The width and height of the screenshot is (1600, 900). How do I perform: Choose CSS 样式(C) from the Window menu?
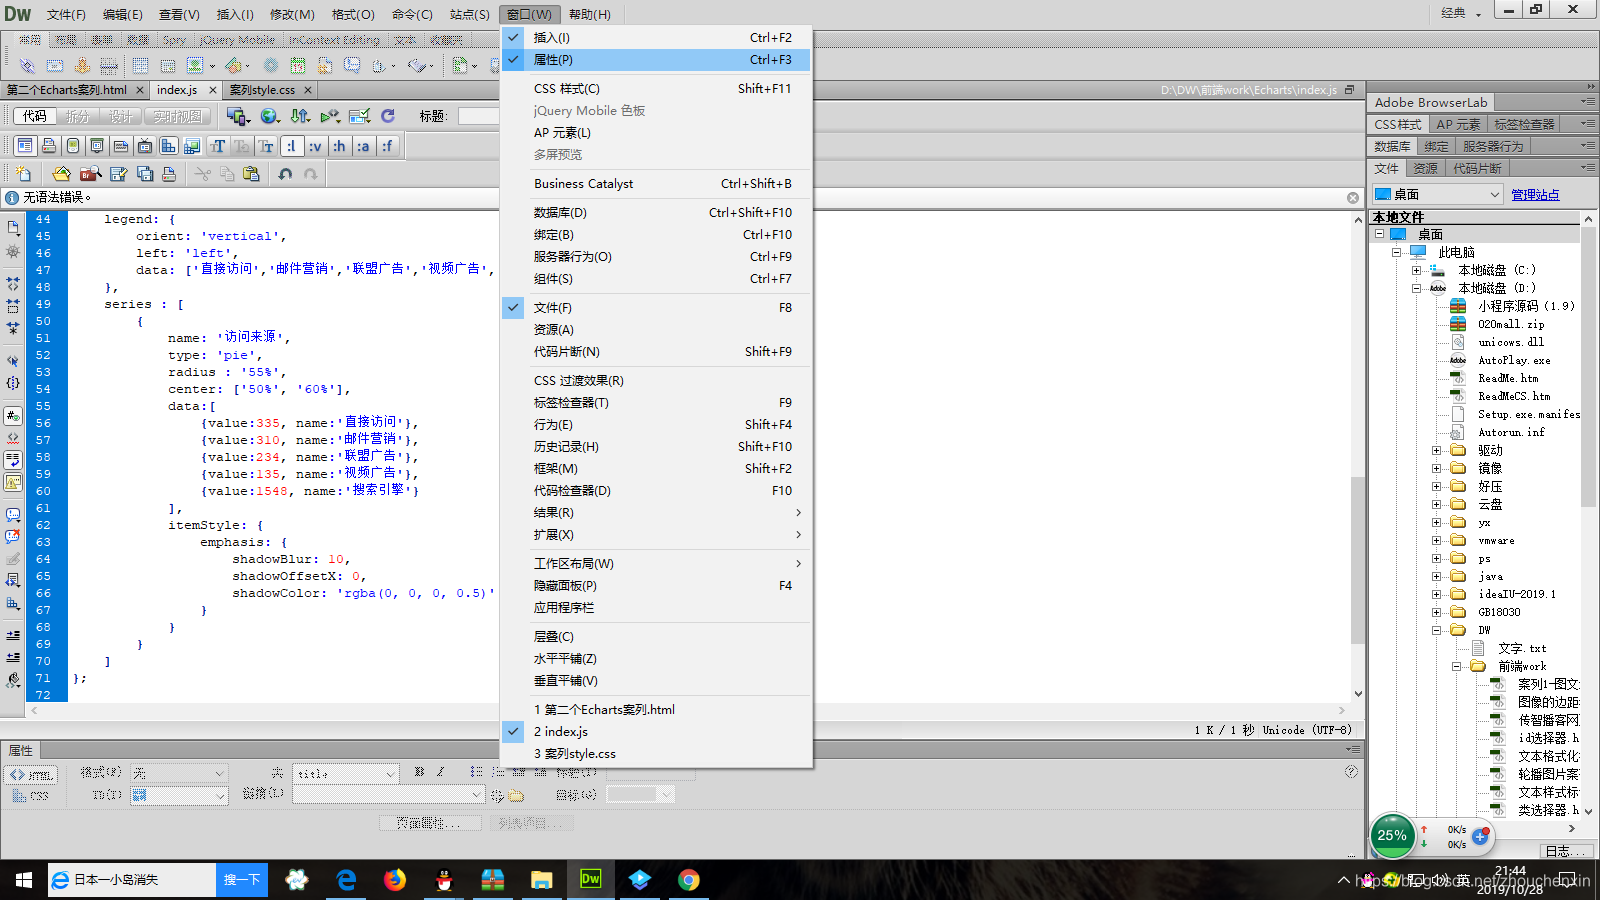tap(655, 89)
